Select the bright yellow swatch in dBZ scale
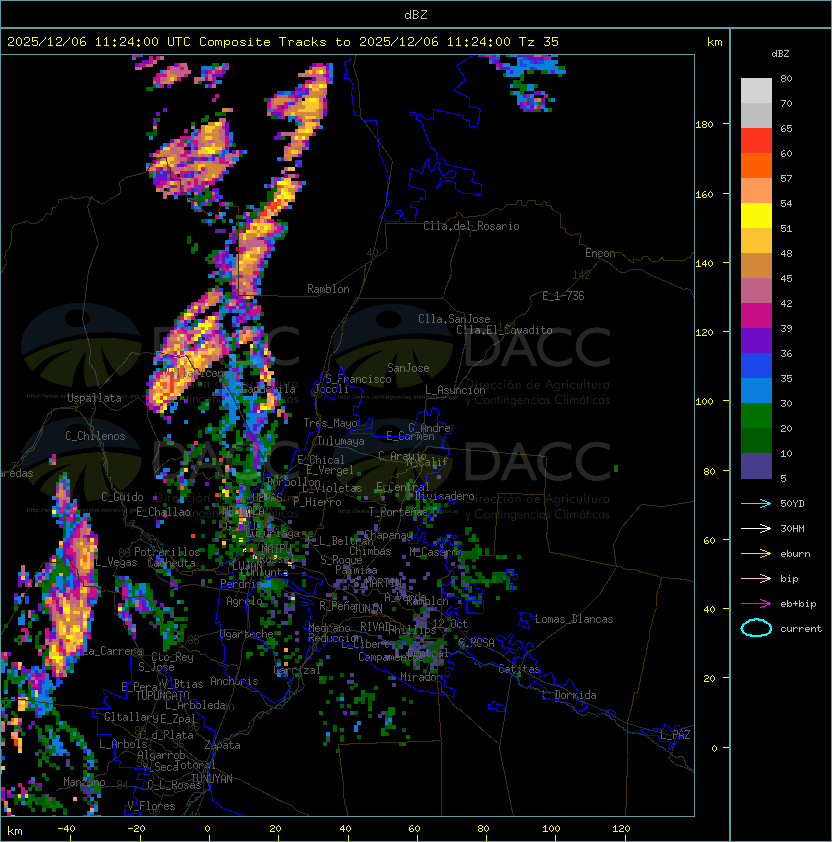This screenshot has height=842, width=832. coord(756,216)
